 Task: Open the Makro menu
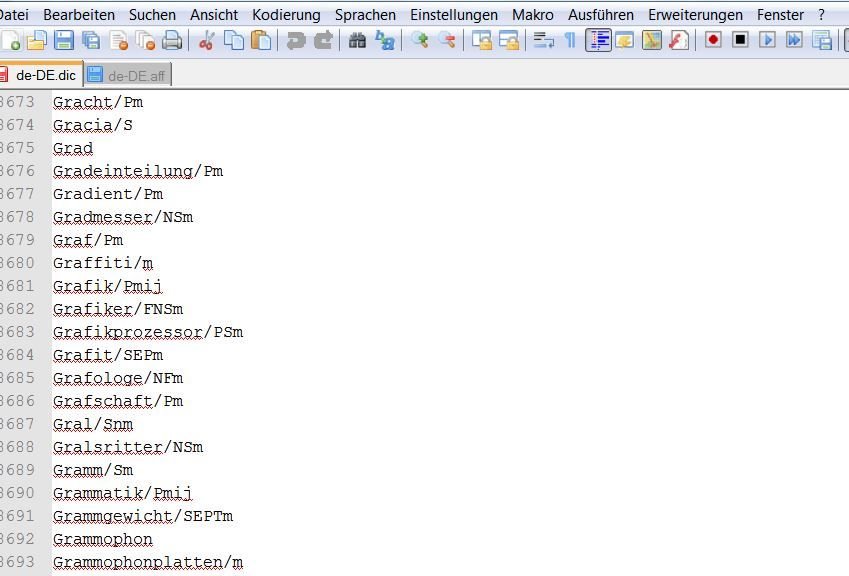click(x=533, y=15)
